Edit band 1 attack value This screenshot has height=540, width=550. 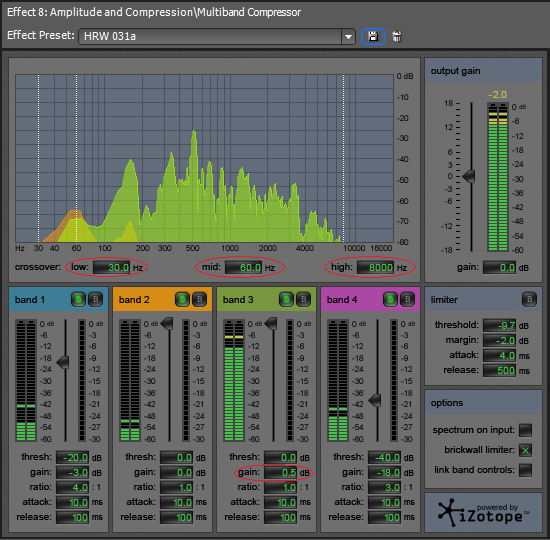(x=73, y=502)
